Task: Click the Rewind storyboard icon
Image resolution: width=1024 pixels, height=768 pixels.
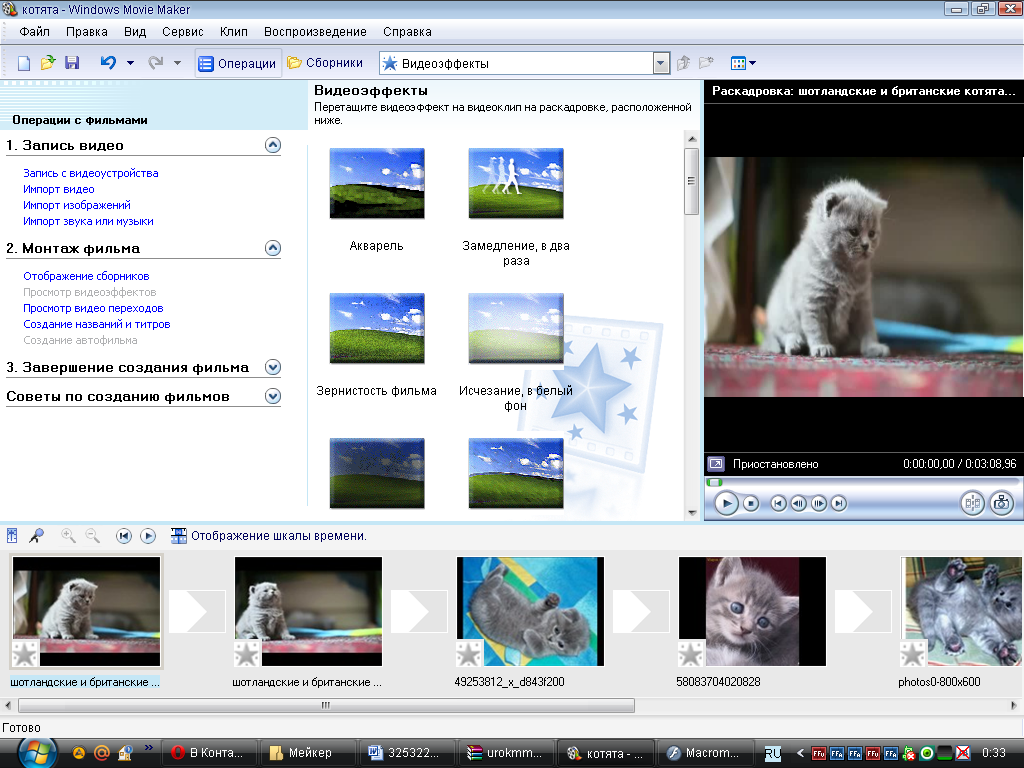Action: coord(123,536)
